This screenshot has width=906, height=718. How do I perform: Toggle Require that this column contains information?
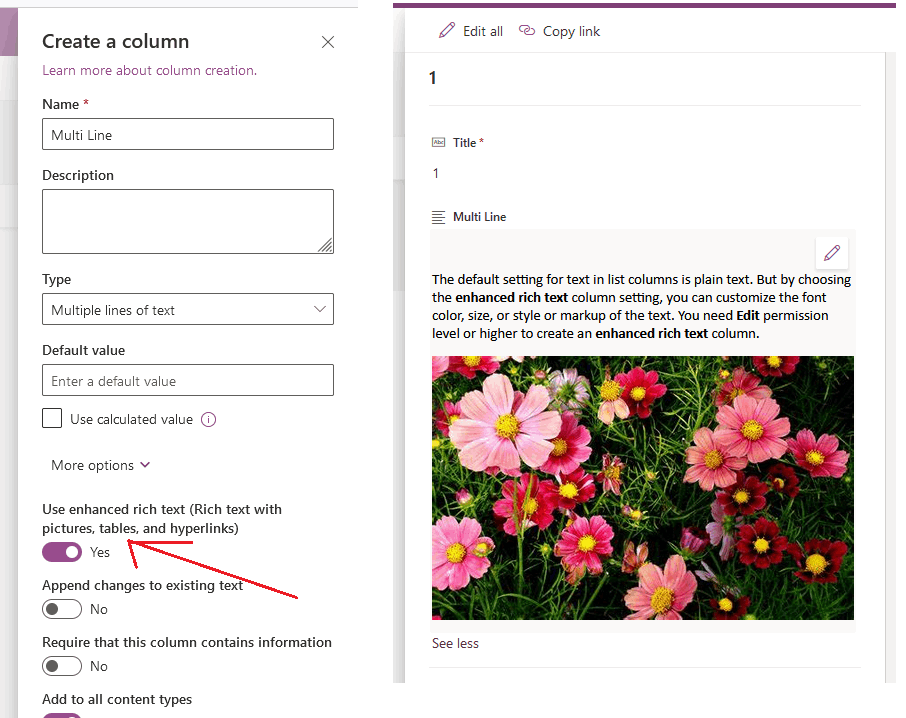pyautogui.click(x=62, y=666)
